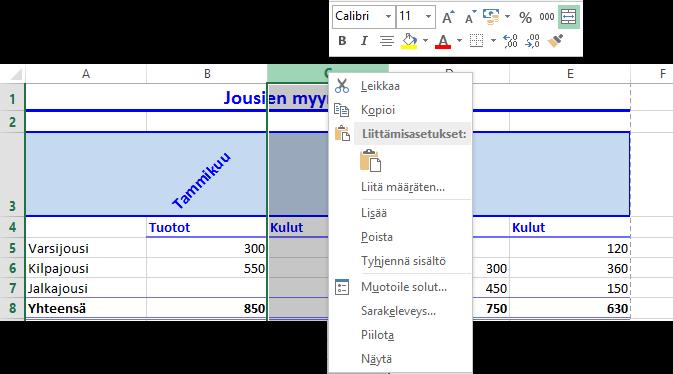673x374 pixels.
Task: Apply red font color
Action: click(x=443, y=41)
